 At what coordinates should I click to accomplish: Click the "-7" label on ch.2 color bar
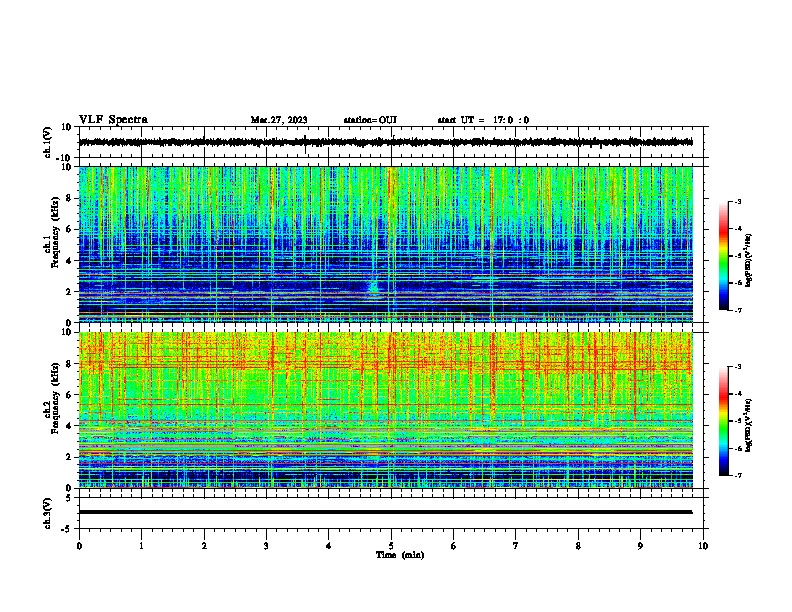(x=737, y=475)
